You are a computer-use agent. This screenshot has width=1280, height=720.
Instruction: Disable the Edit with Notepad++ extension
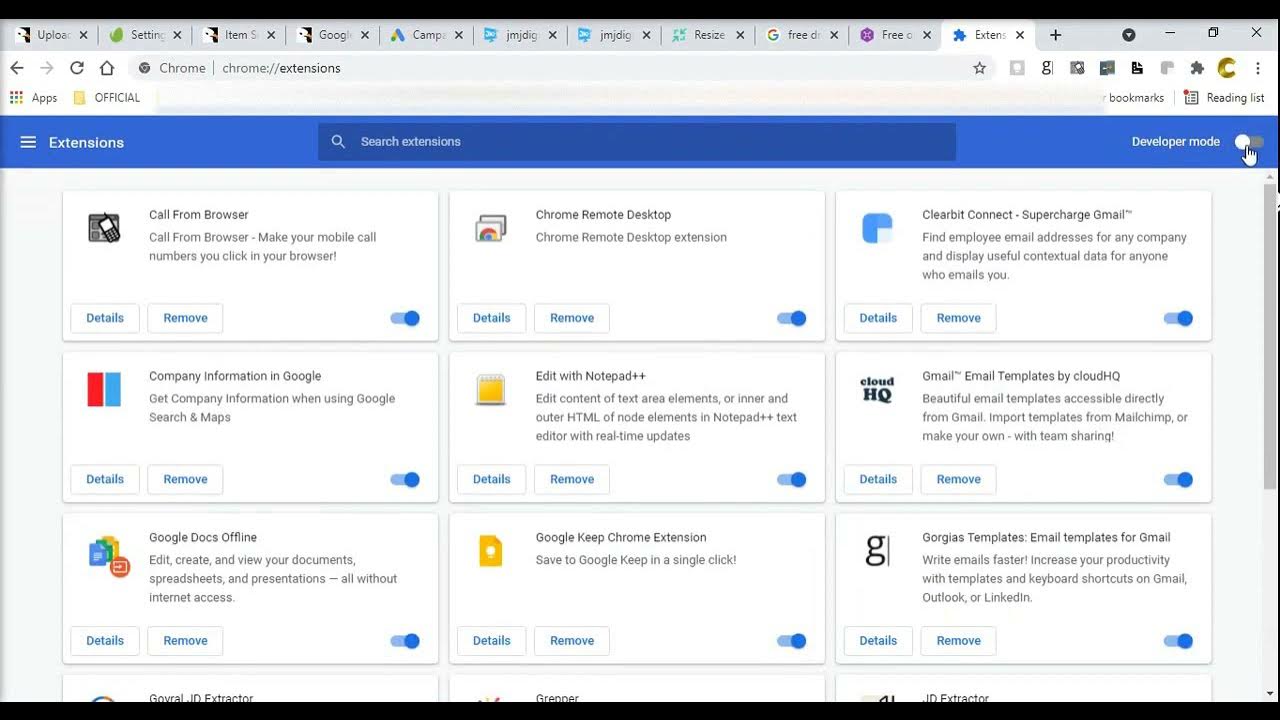[792, 480]
